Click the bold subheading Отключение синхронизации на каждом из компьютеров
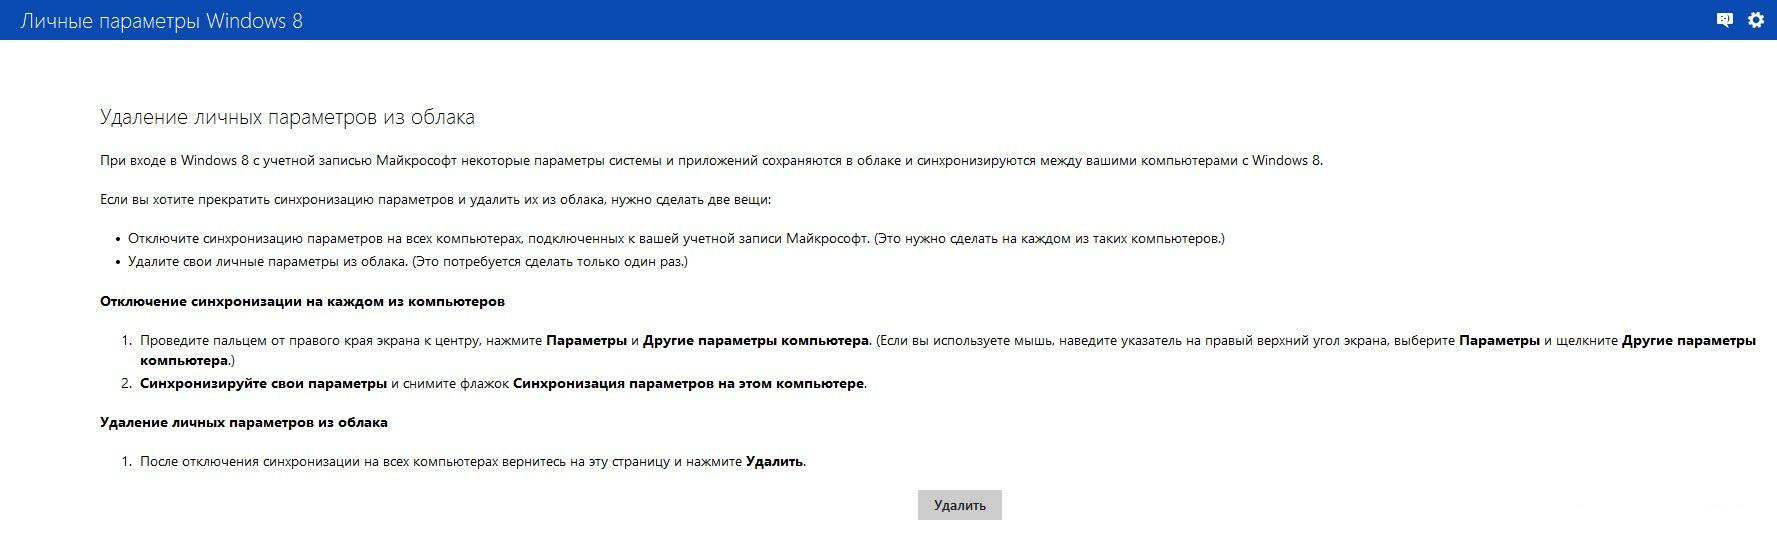The width and height of the screenshot is (1777, 549). [x=302, y=301]
